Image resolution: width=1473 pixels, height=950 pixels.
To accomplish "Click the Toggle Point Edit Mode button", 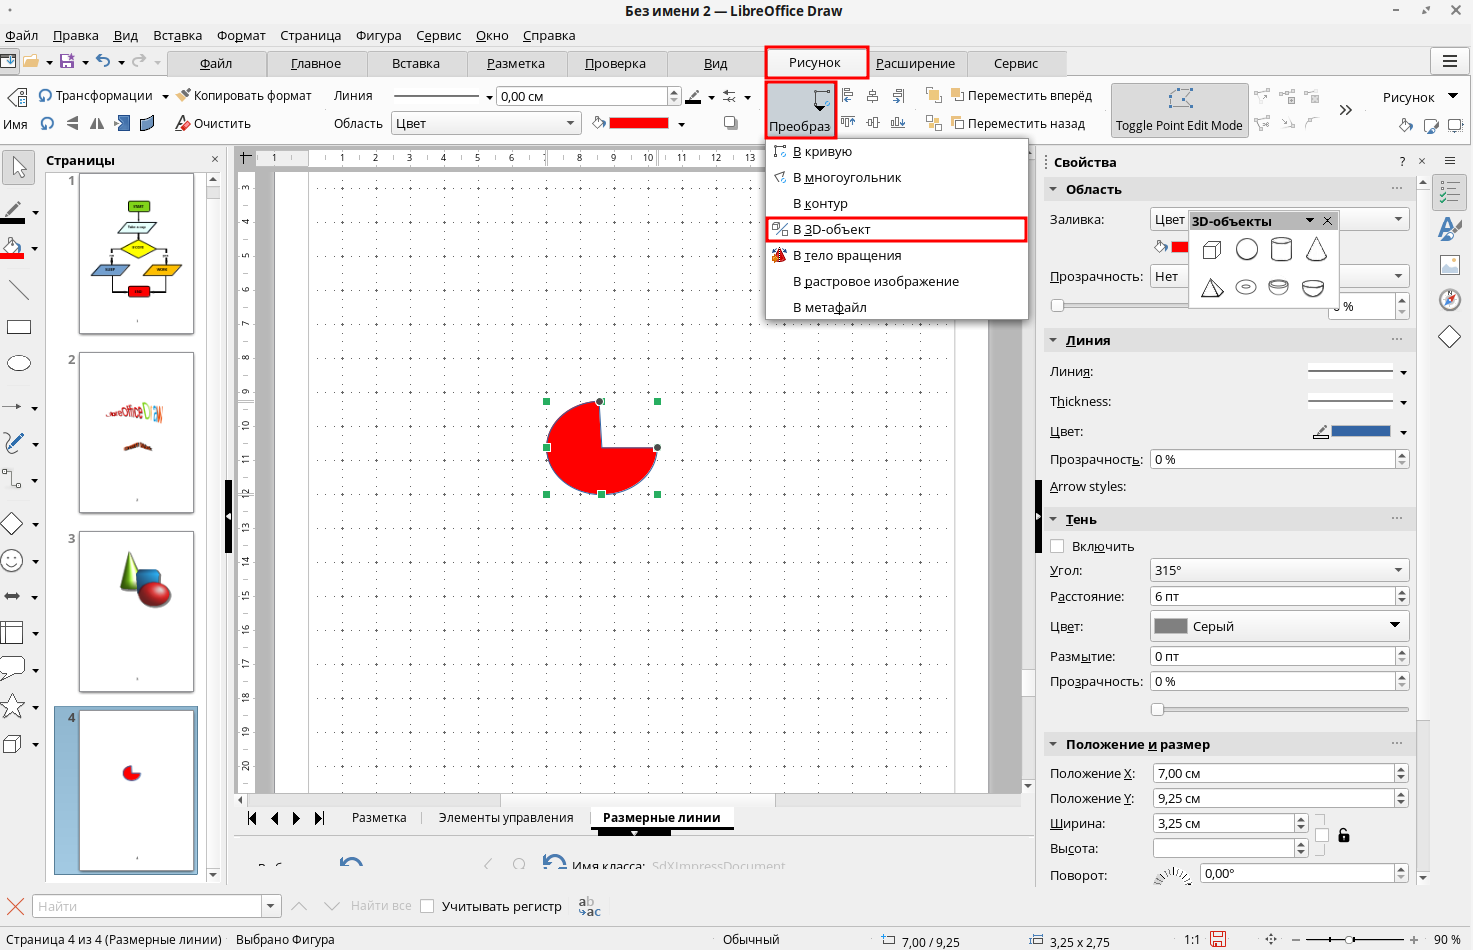I will (x=1179, y=110).
